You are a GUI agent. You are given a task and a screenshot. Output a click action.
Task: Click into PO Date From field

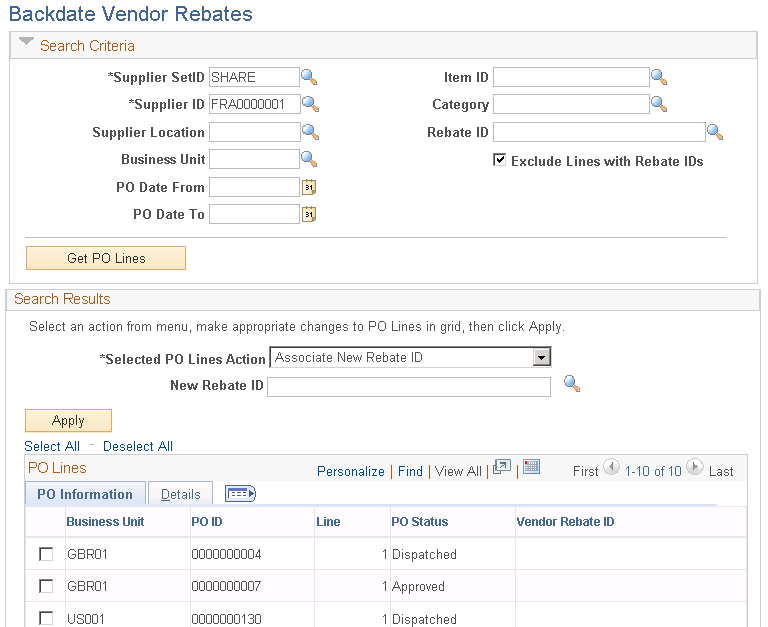(254, 187)
